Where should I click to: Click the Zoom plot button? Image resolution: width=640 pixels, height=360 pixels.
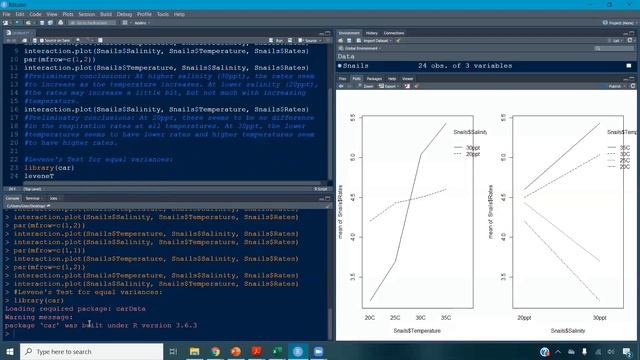[366, 86]
